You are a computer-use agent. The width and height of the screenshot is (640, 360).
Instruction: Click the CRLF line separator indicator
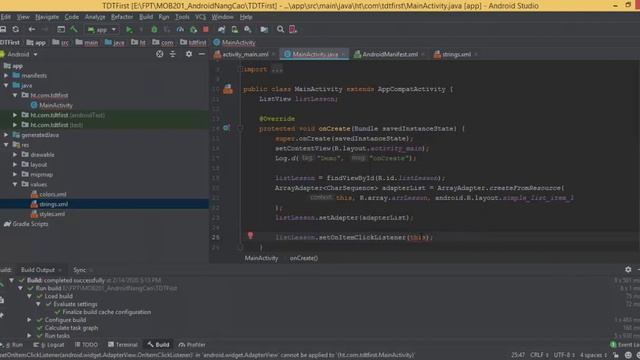coord(539,355)
